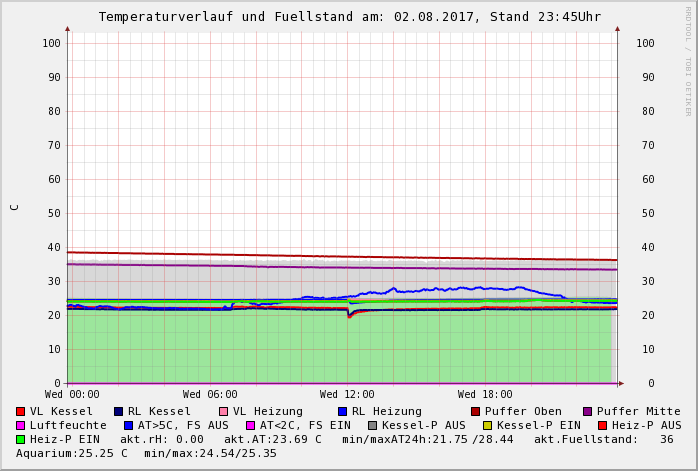Click the red Heiz-P AUS swatch
The height and width of the screenshot is (471, 698).
pos(602,425)
